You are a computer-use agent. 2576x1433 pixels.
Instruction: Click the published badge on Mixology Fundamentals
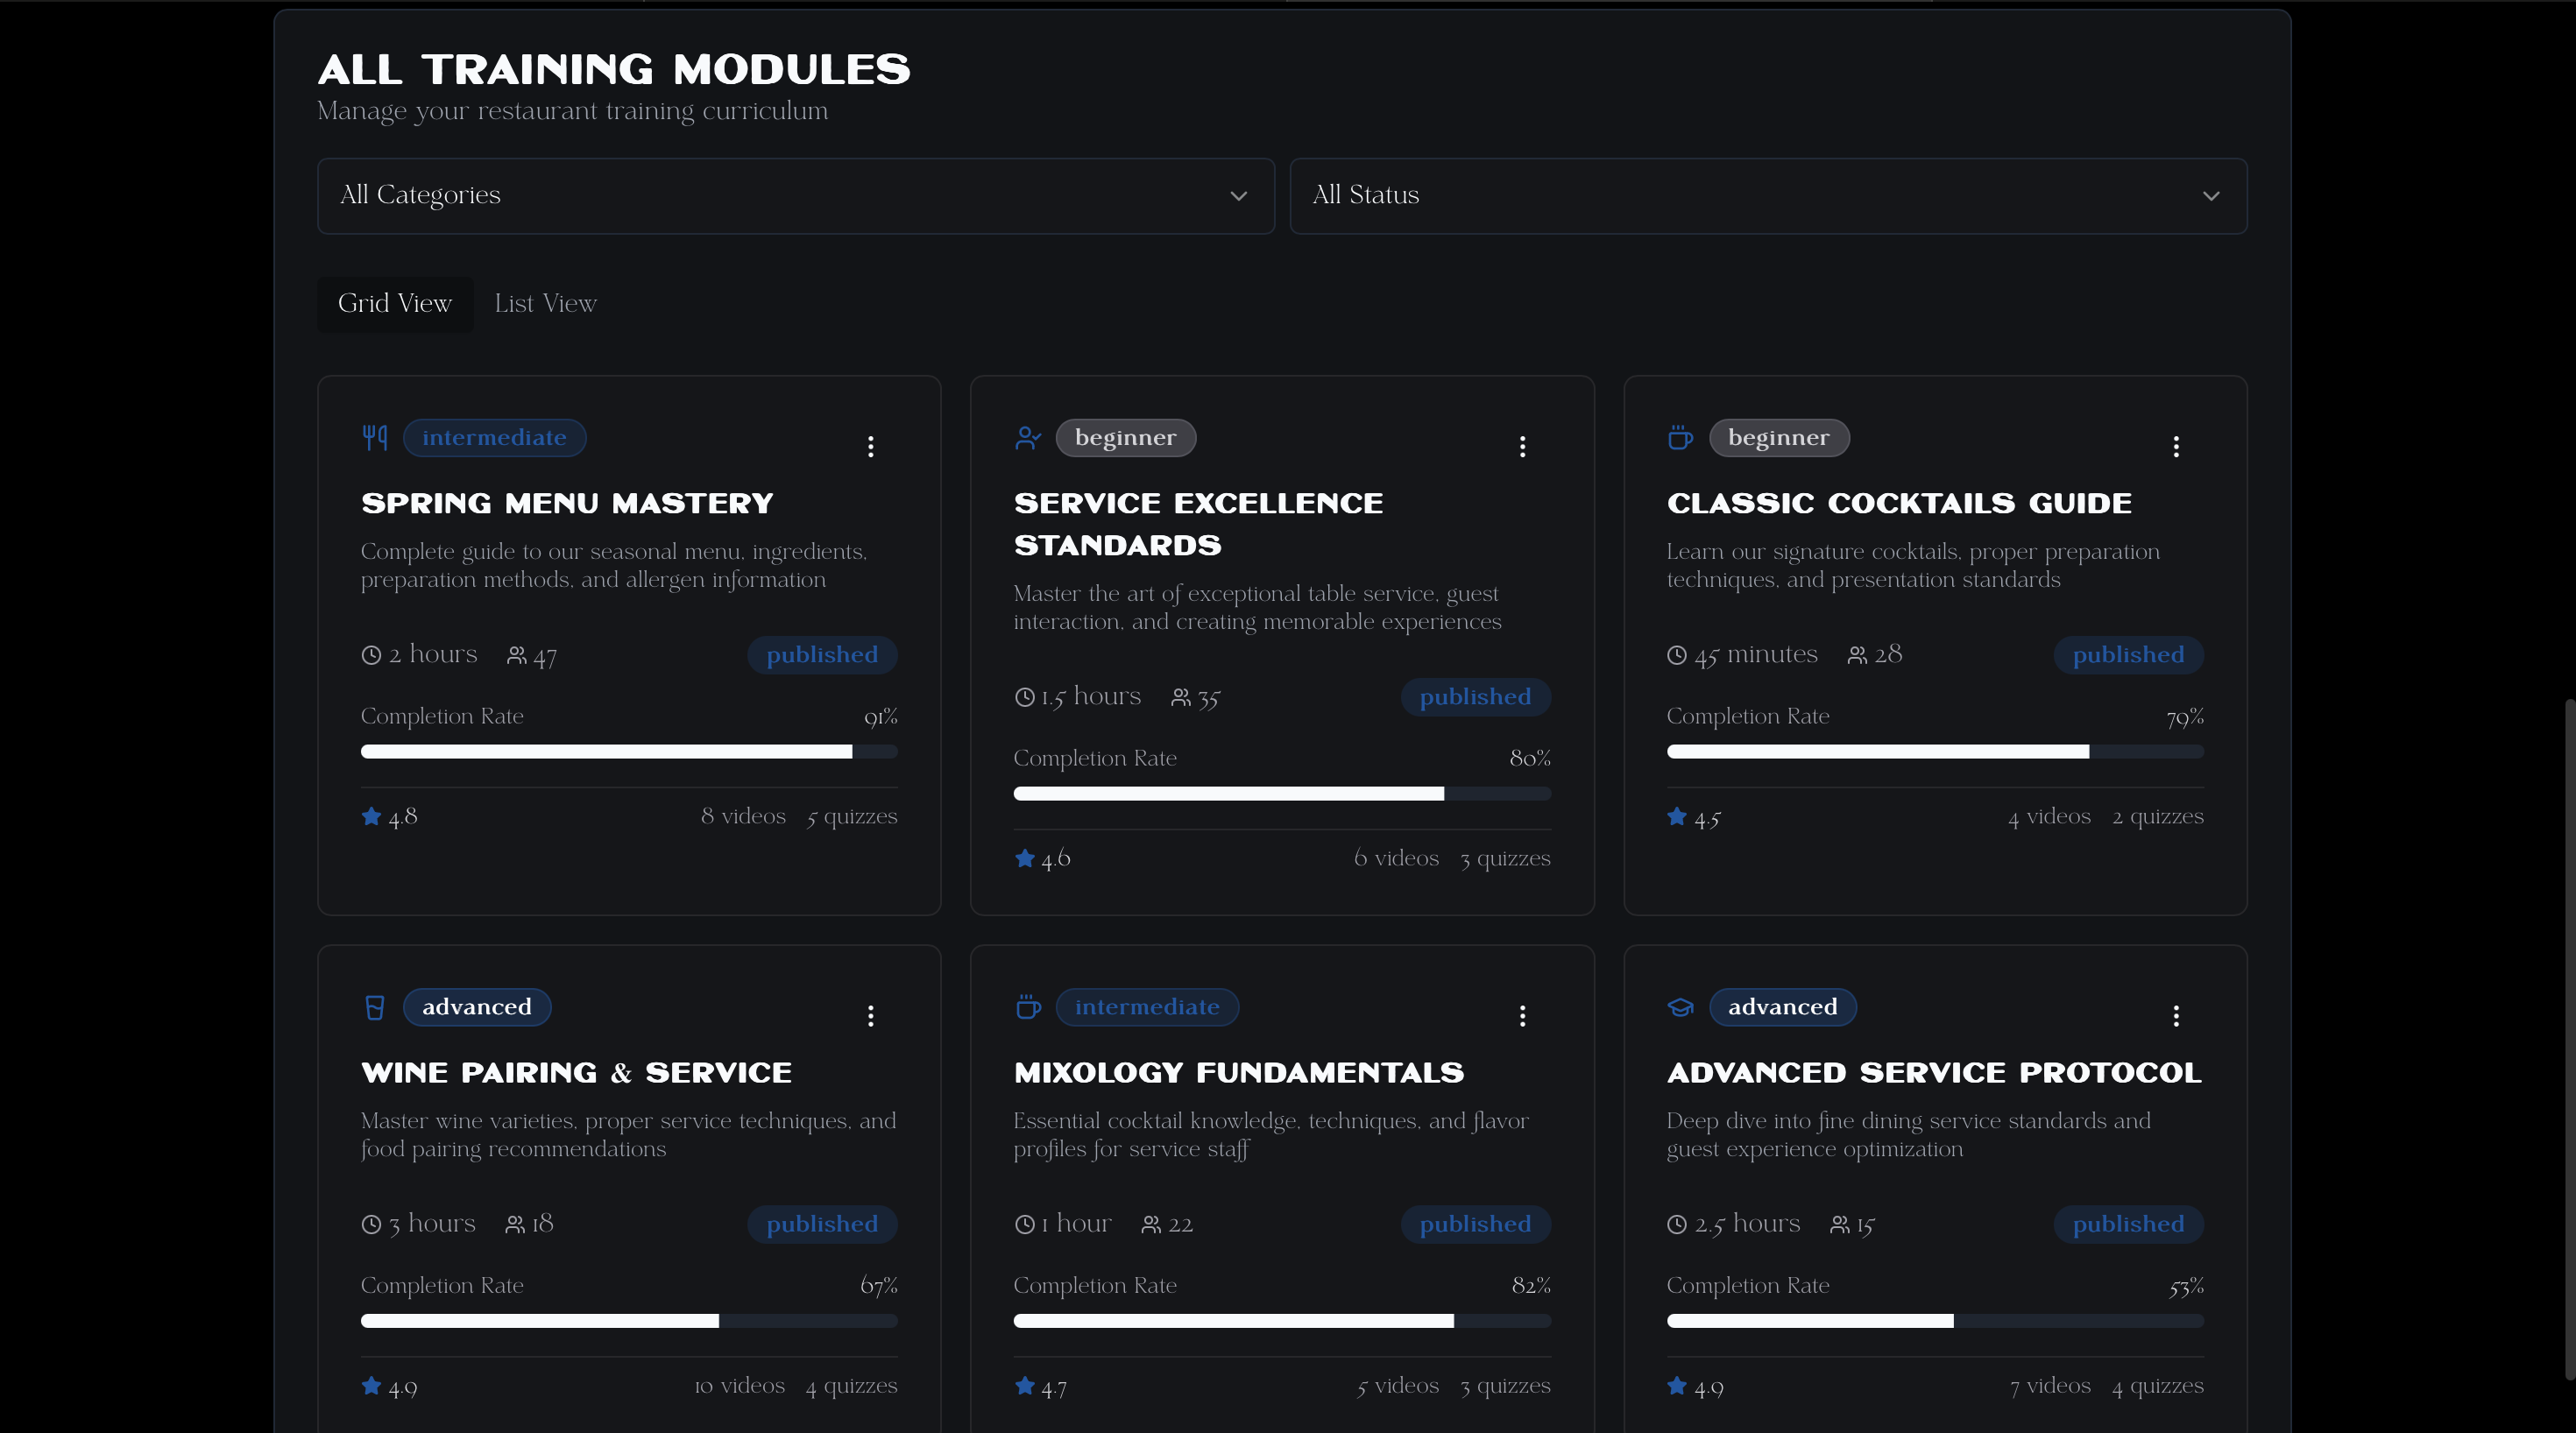(x=1476, y=1224)
